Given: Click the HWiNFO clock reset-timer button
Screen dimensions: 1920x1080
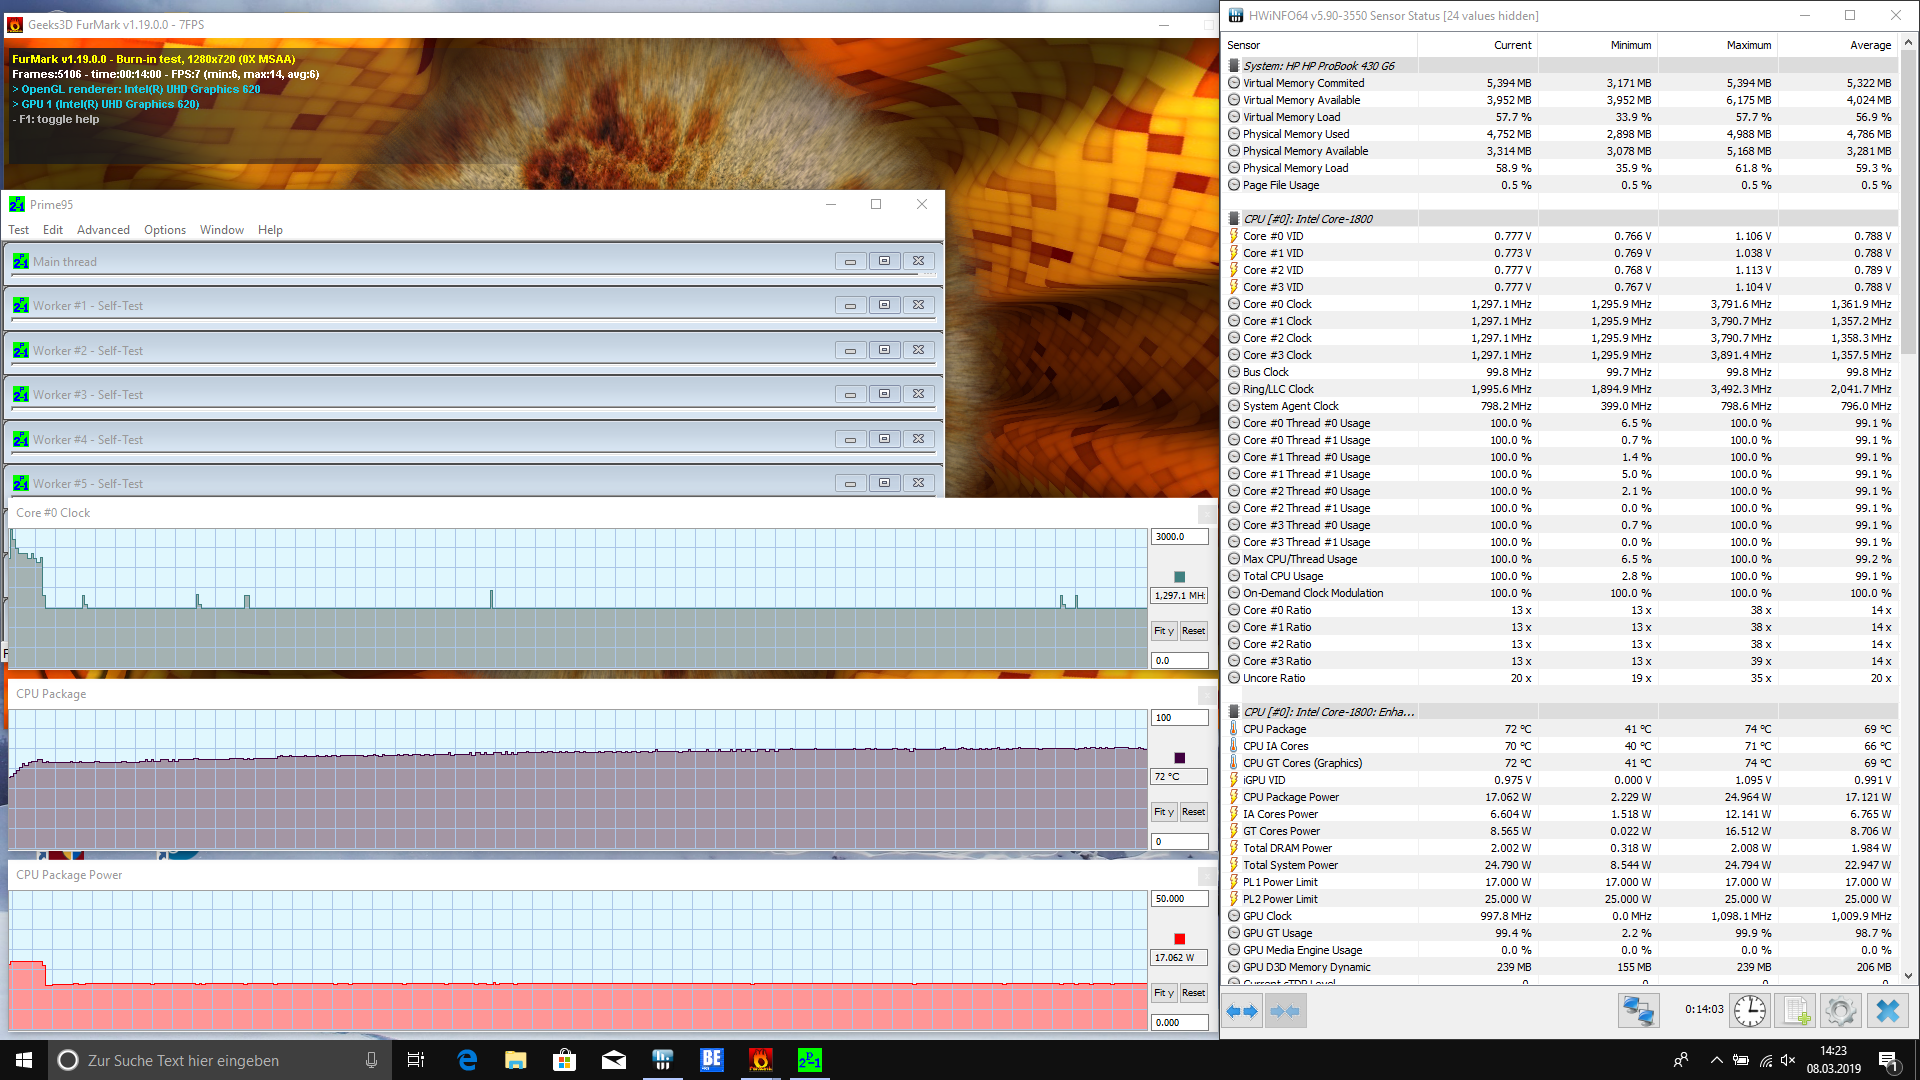Looking at the screenshot, I should click(x=1749, y=1011).
